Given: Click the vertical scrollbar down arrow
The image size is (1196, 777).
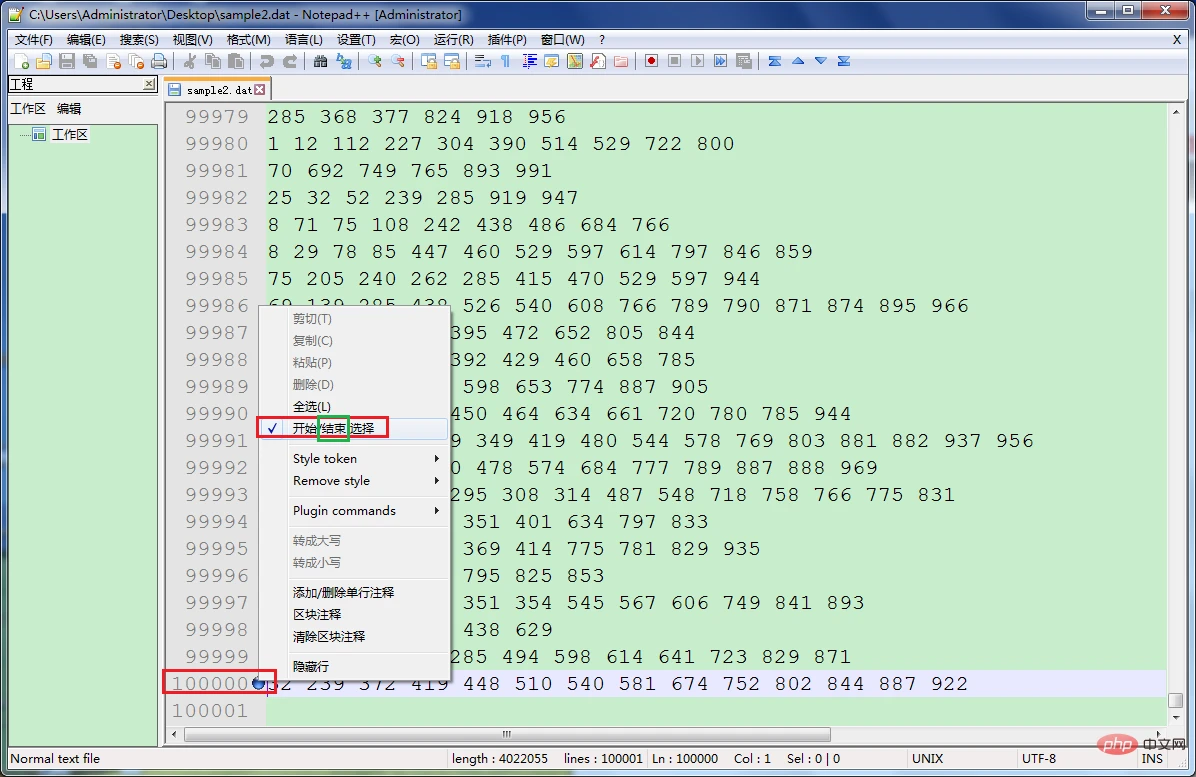Looking at the screenshot, I should click(1175, 717).
